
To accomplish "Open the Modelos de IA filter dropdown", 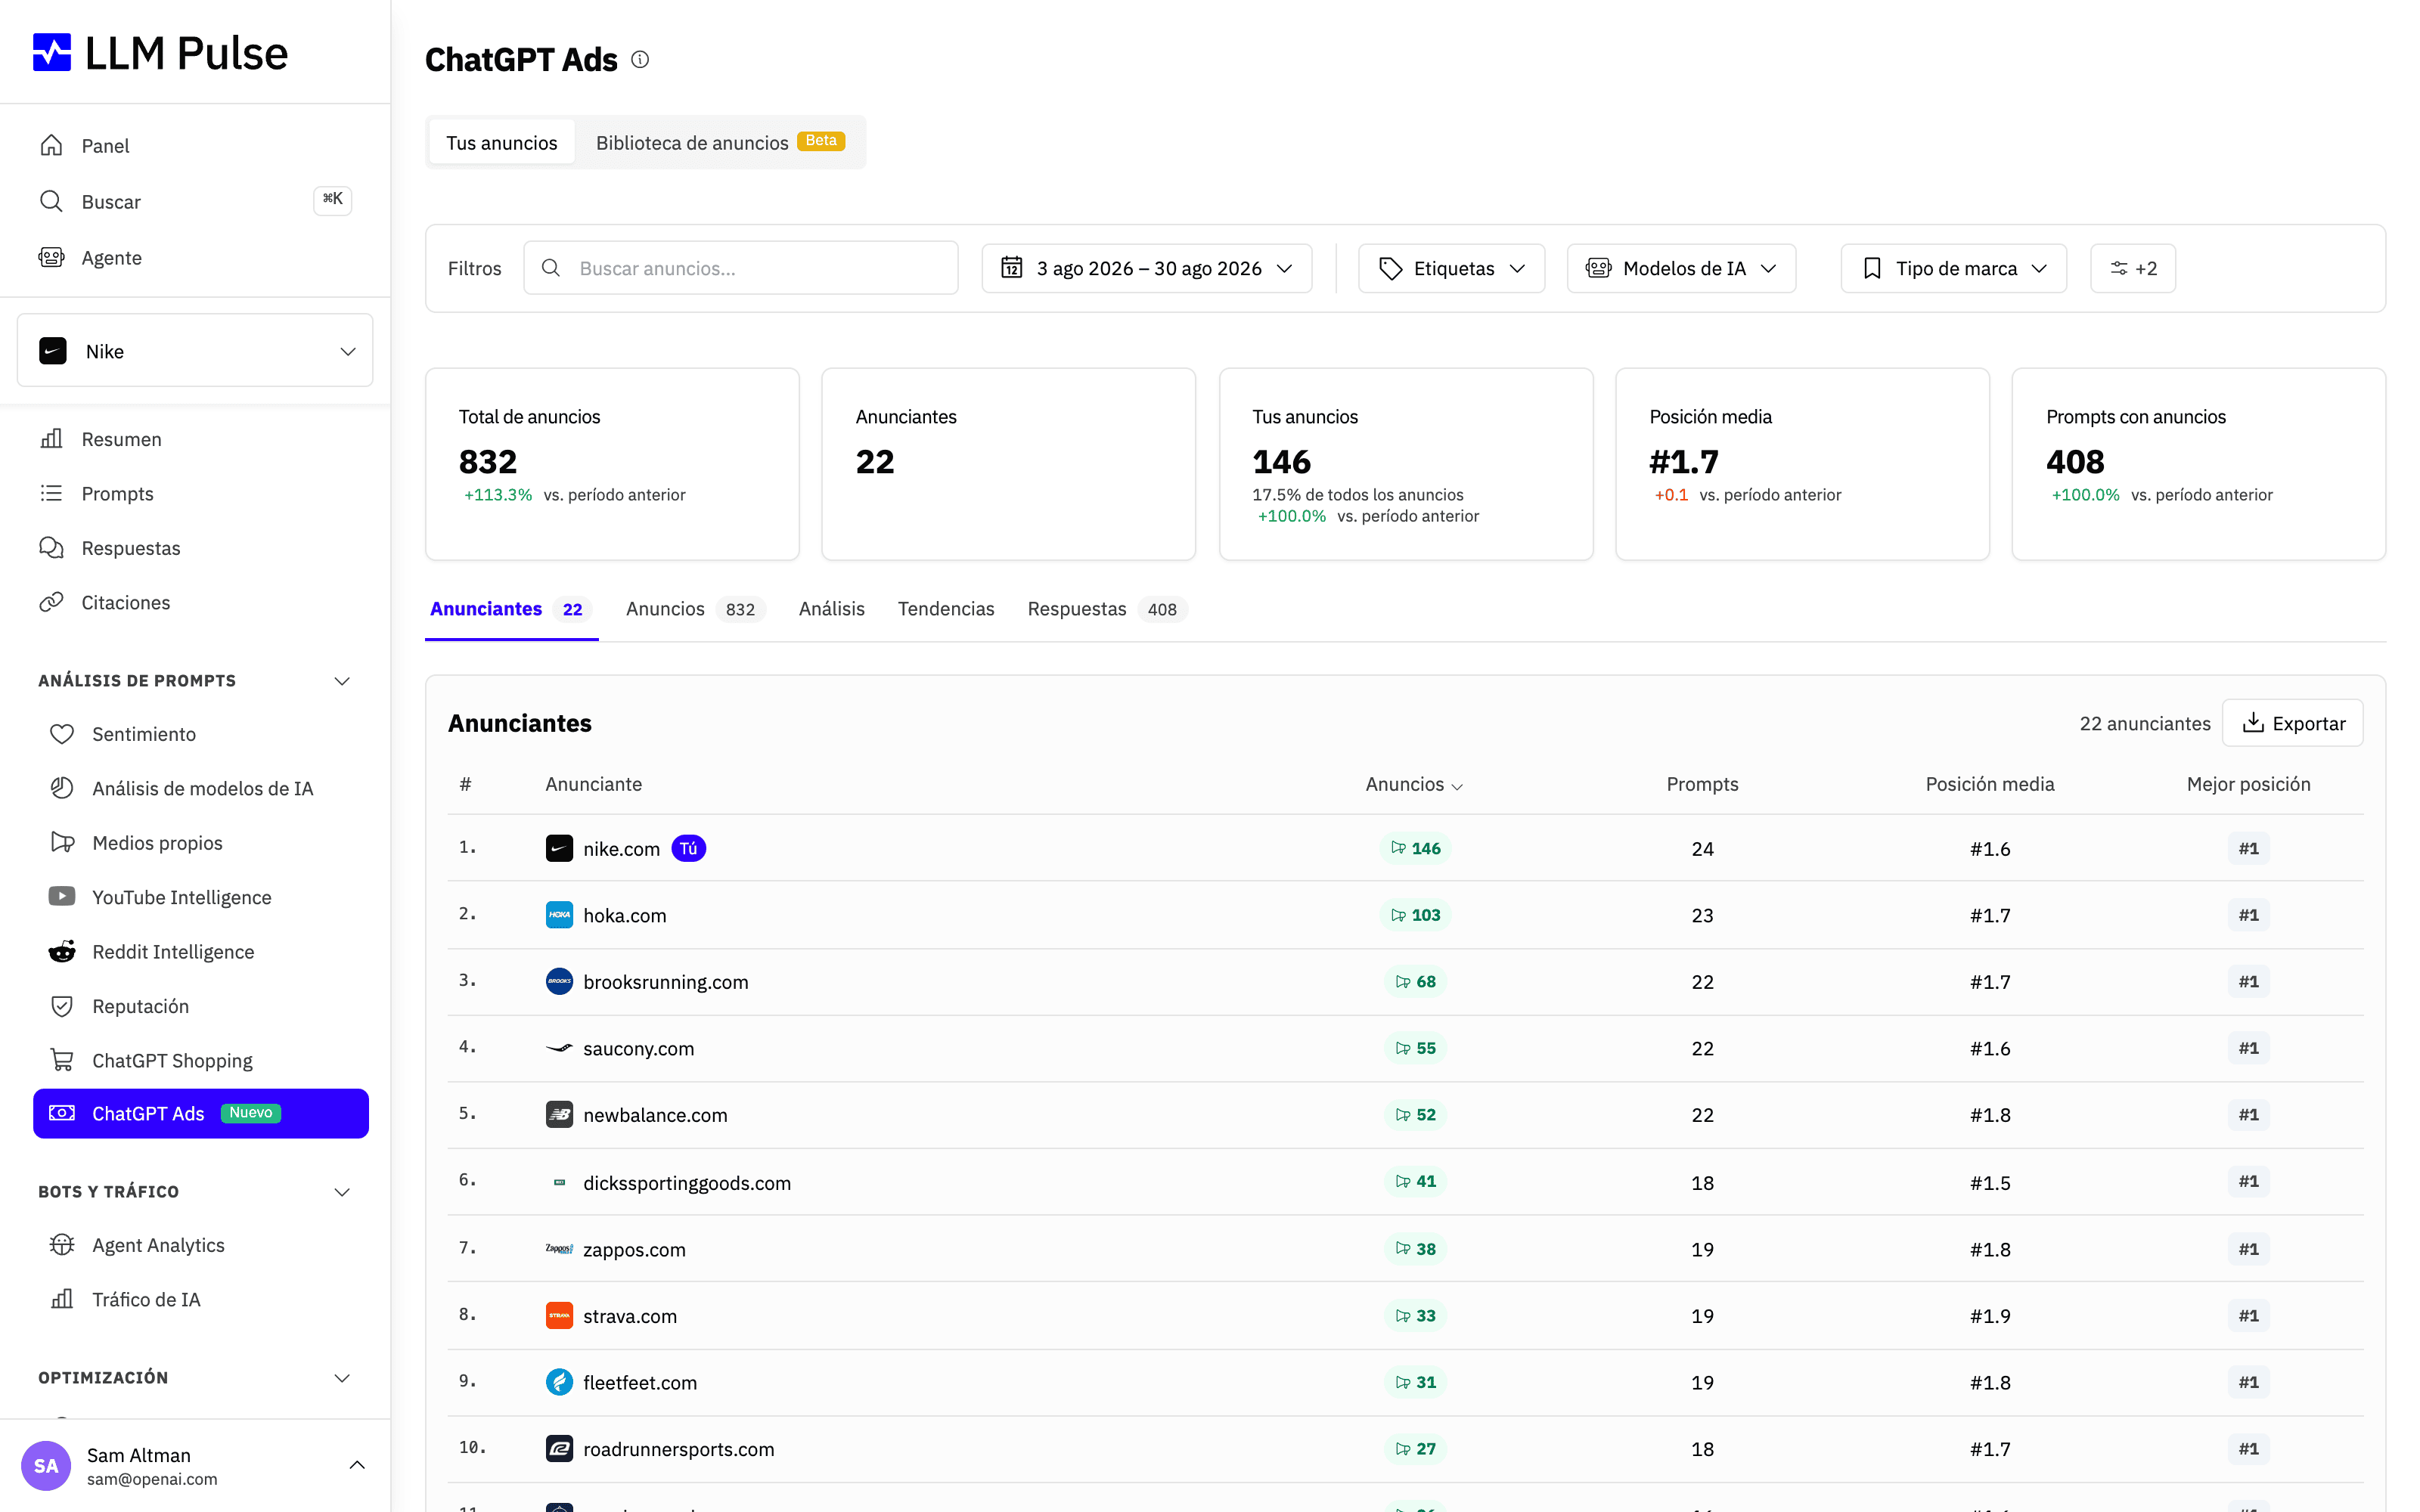I will pyautogui.click(x=1681, y=268).
